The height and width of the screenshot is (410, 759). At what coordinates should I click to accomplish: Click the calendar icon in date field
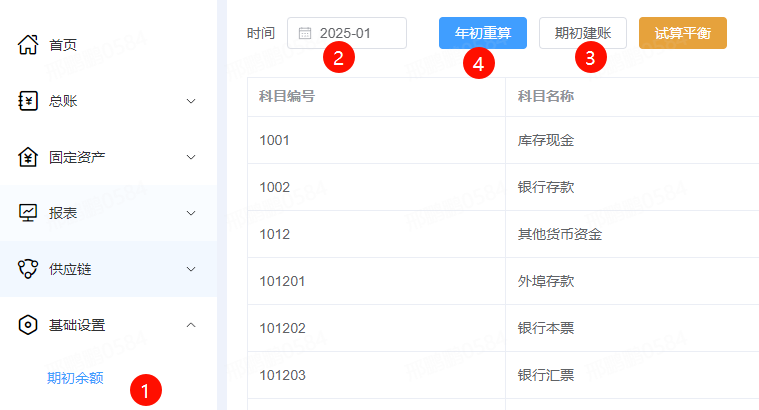[x=305, y=33]
